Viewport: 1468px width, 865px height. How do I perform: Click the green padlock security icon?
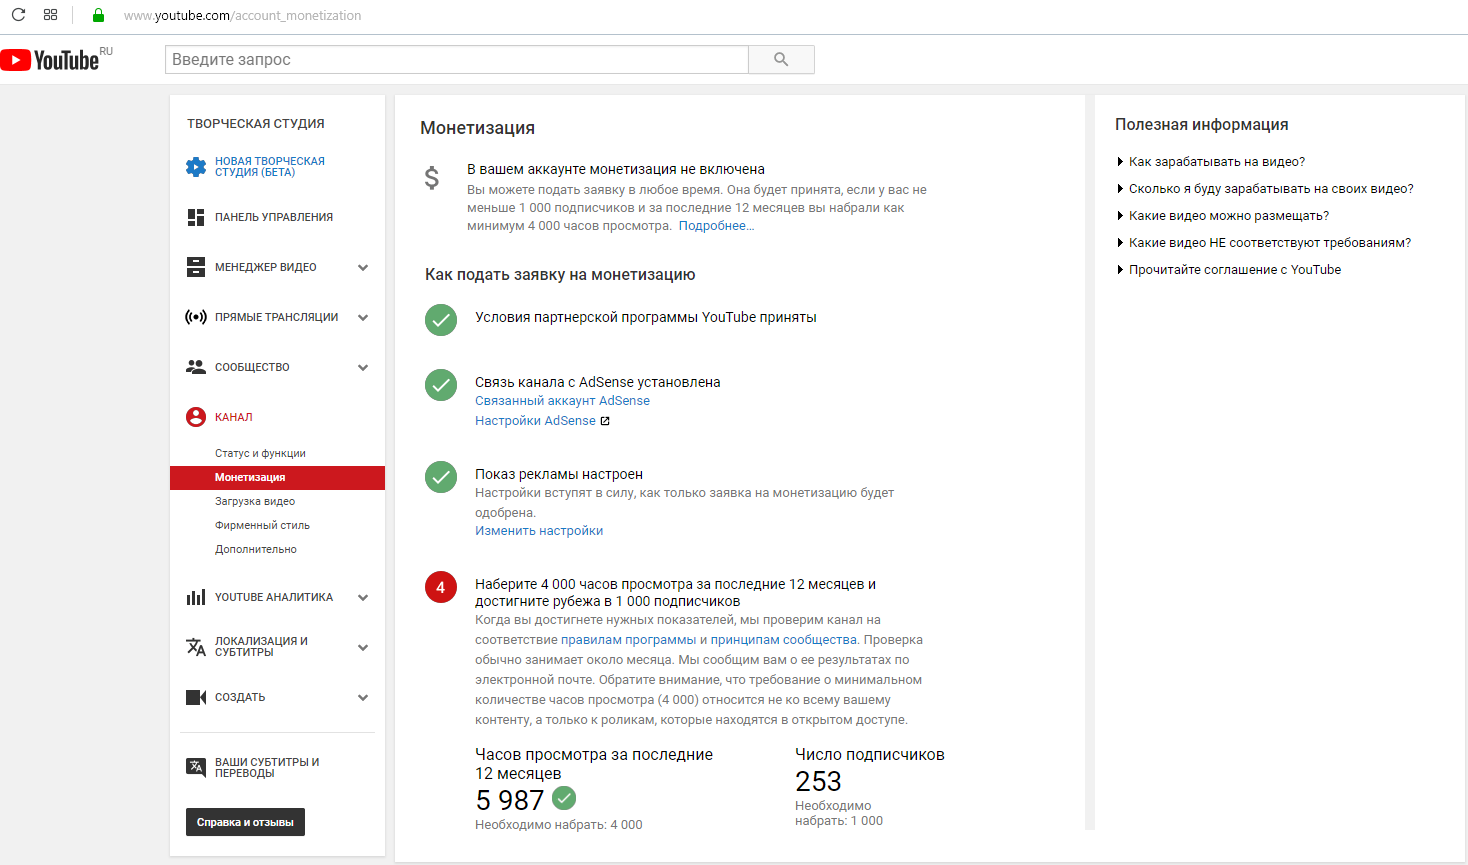click(x=98, y=15)
